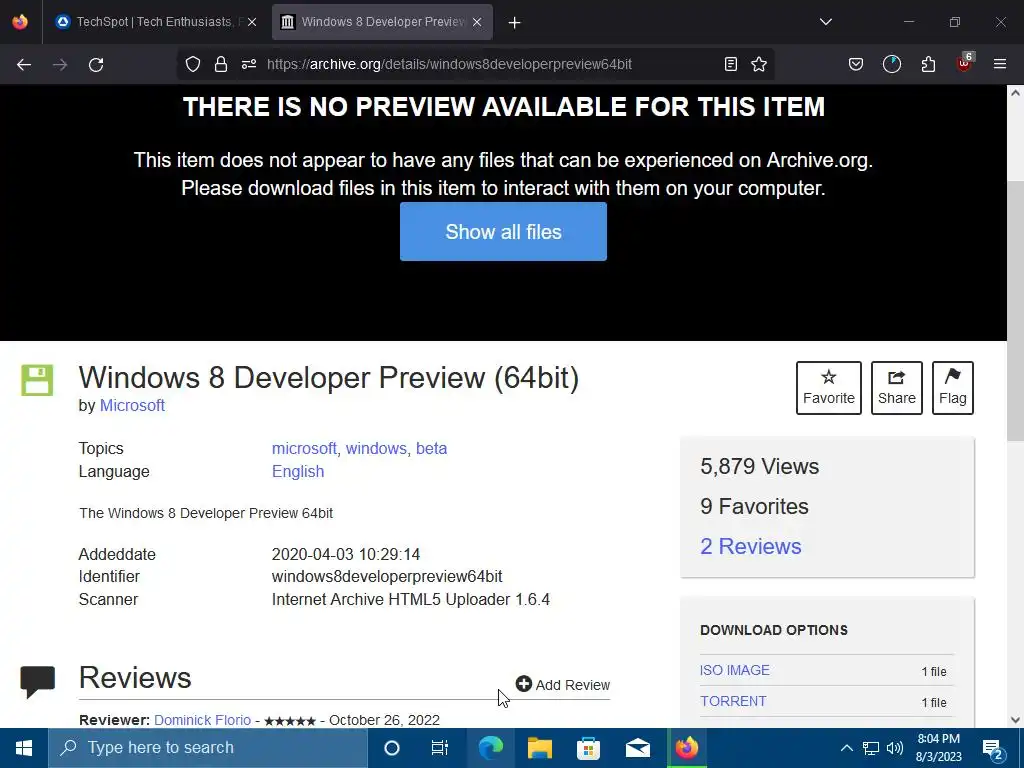Screen dimensions: 1024x768
Task: Click the green floppy software icon
Action: pyautogui.click(x=37, y=380)
